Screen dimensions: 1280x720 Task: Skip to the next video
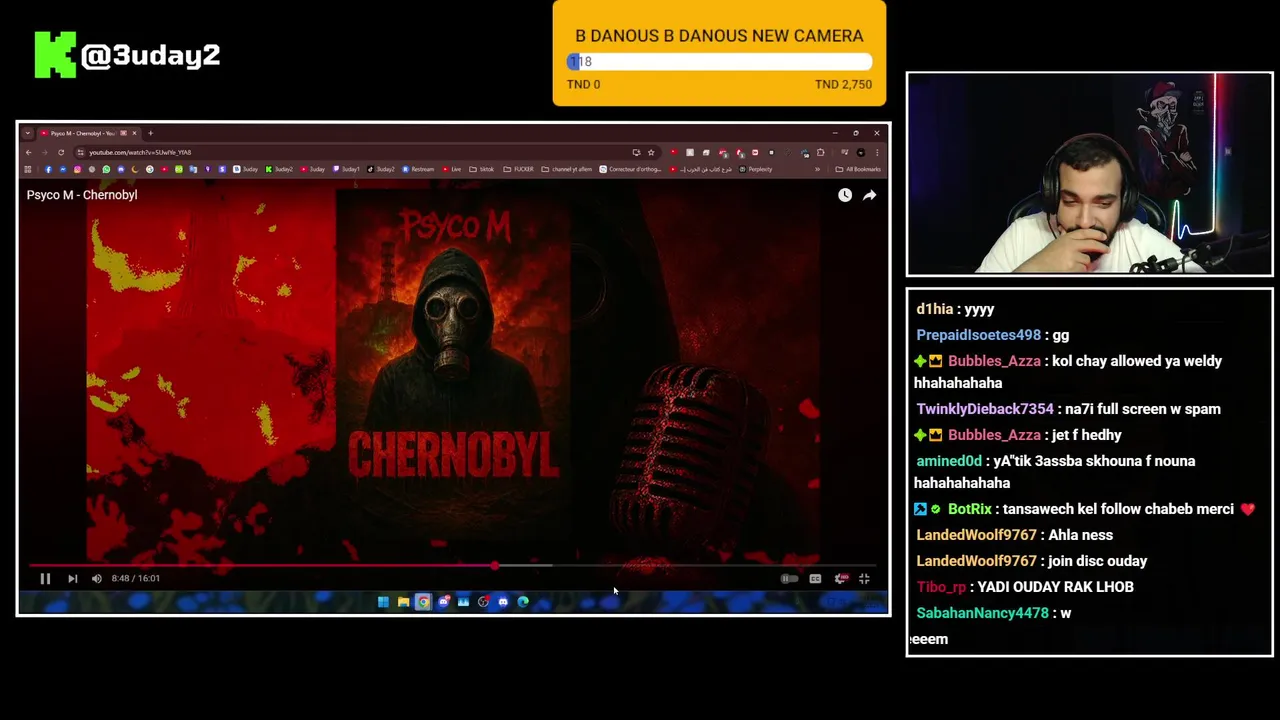pyautogui.click(x=72, y=578)
